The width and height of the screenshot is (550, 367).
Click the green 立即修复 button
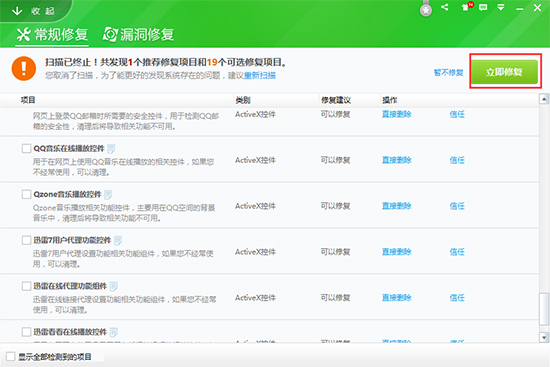point(504,72)
